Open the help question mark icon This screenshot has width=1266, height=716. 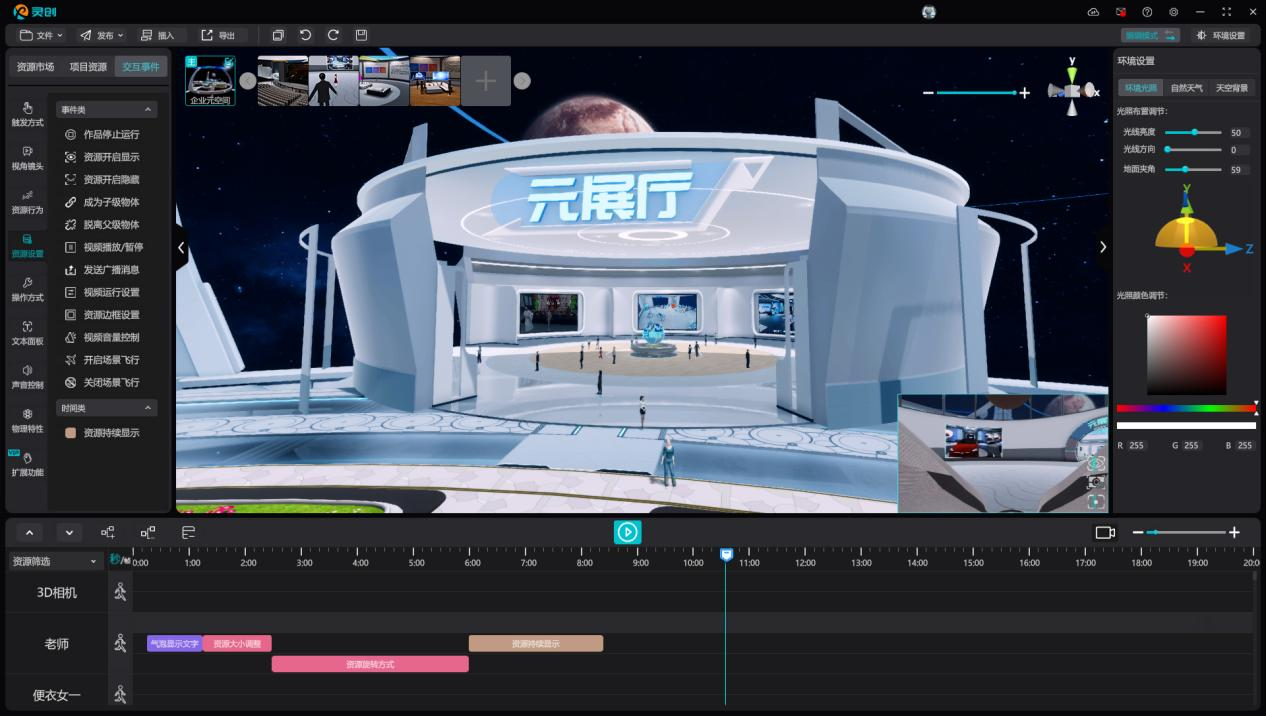[1147, 12]
